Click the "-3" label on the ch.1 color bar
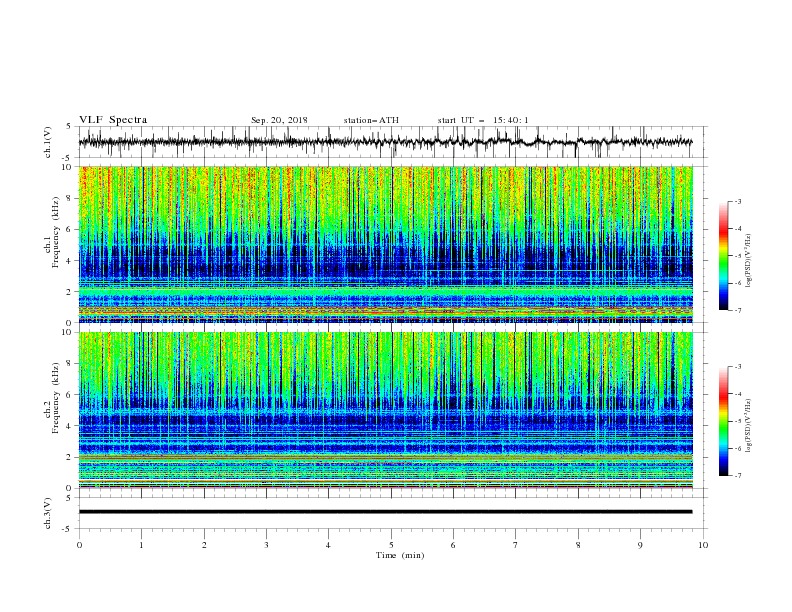The height and width of the screenshot is (612, 792). (738, 201)
